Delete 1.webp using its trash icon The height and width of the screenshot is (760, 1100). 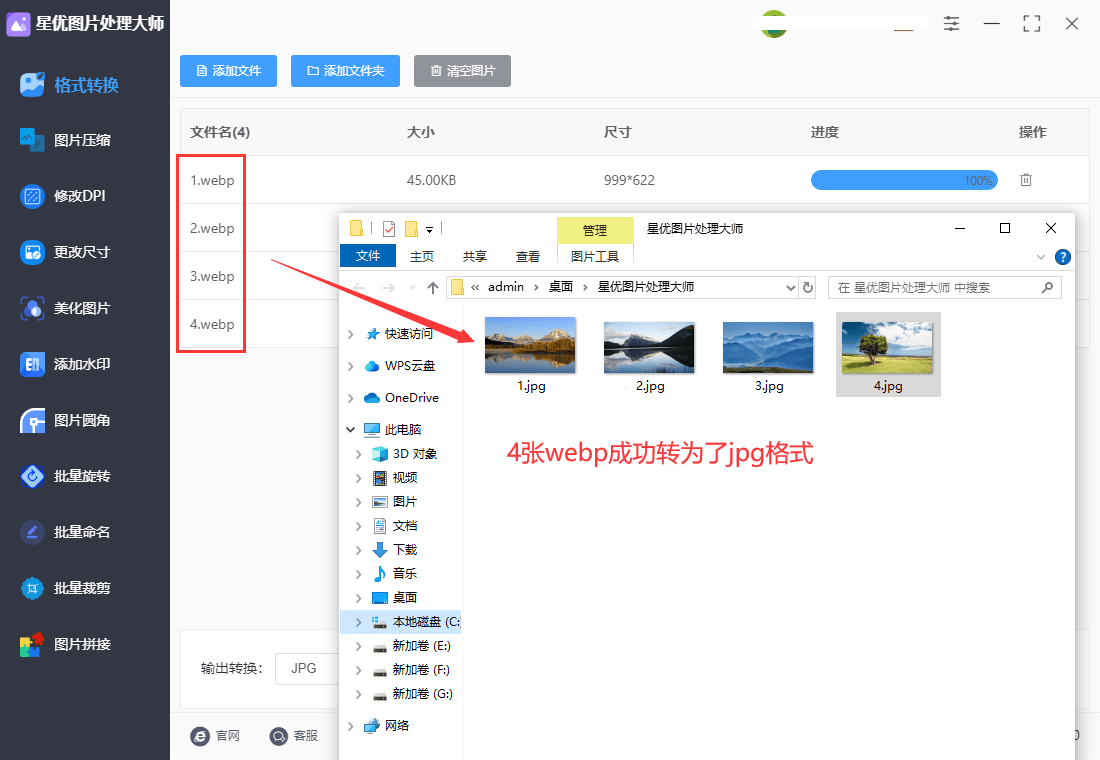point(1025,180)
